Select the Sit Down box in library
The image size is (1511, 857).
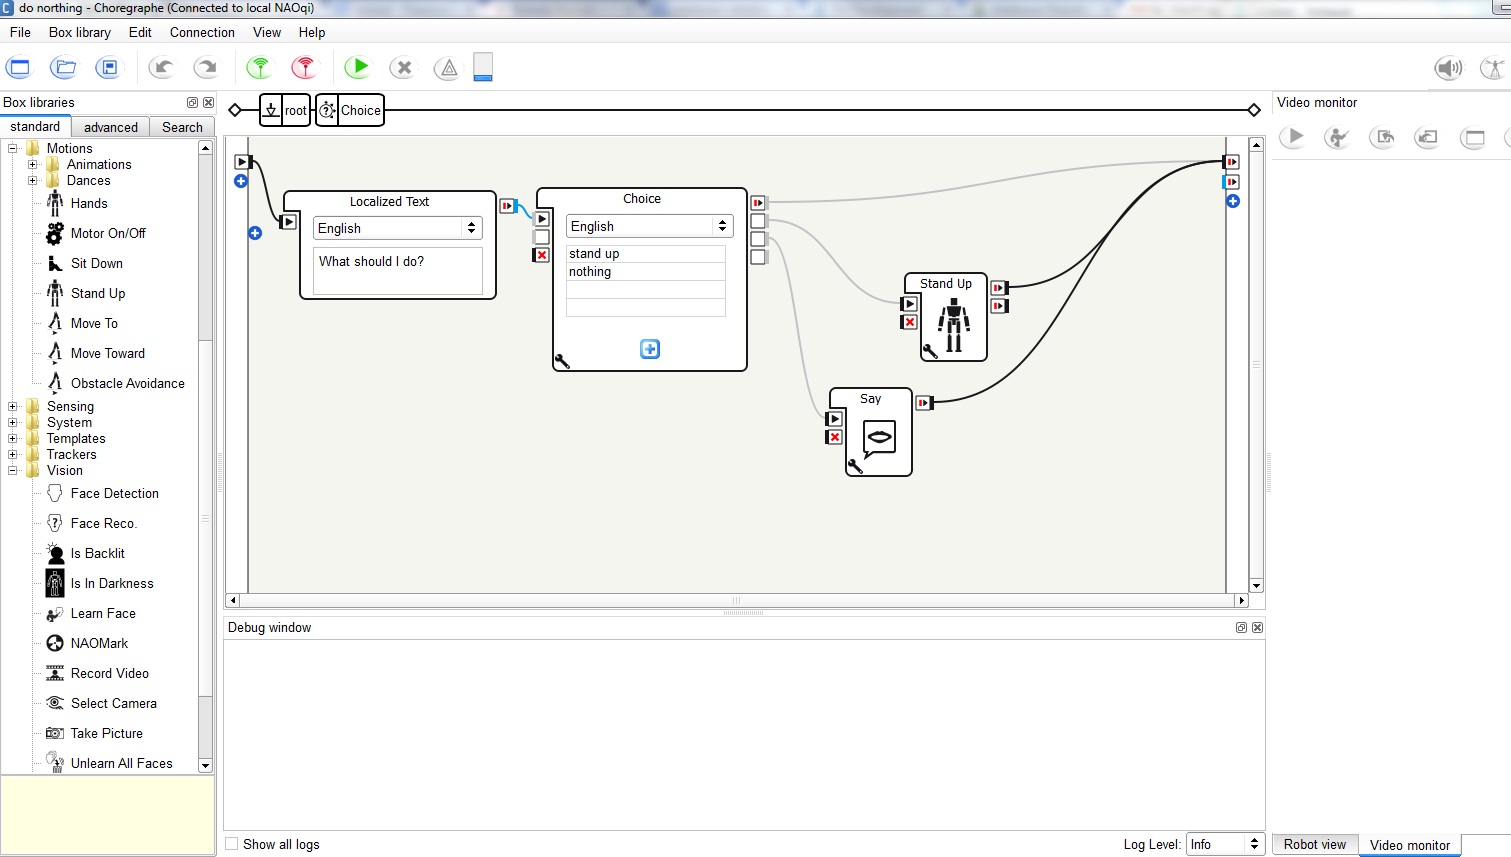85,263
